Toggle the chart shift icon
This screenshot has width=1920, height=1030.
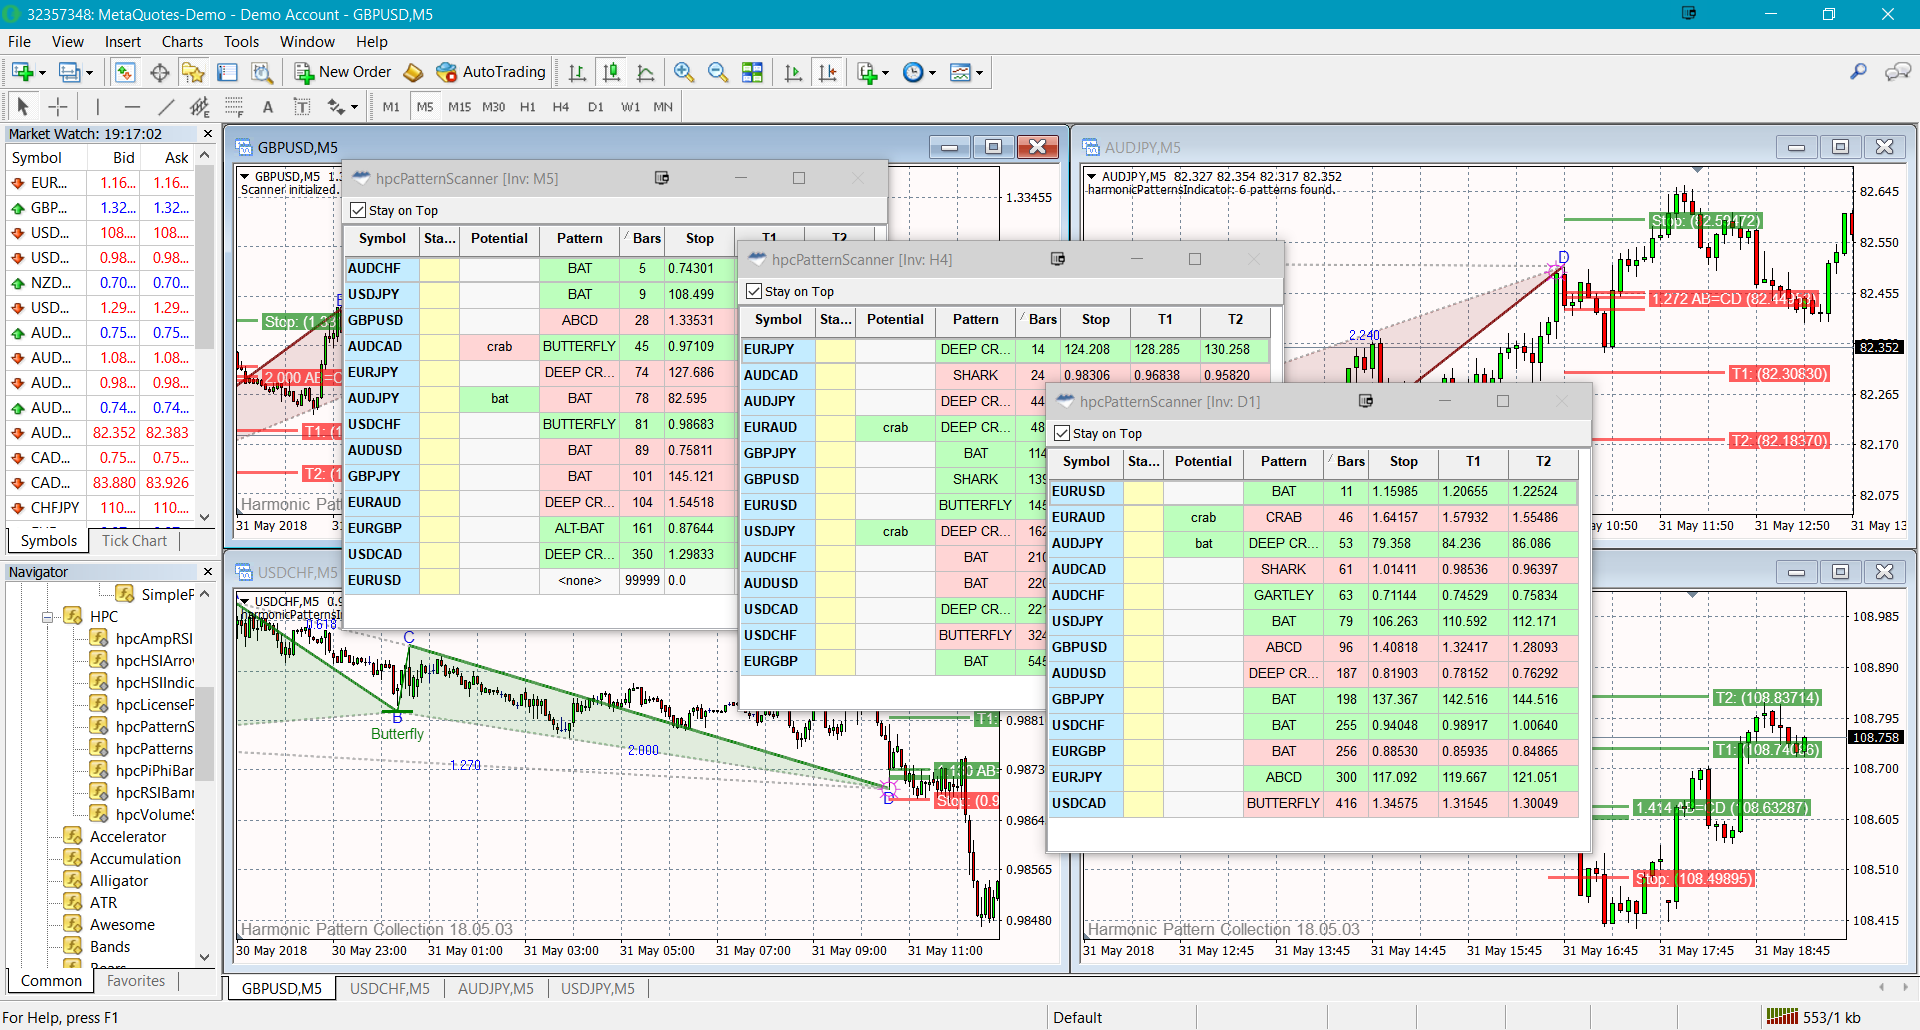tap(828, 72)
